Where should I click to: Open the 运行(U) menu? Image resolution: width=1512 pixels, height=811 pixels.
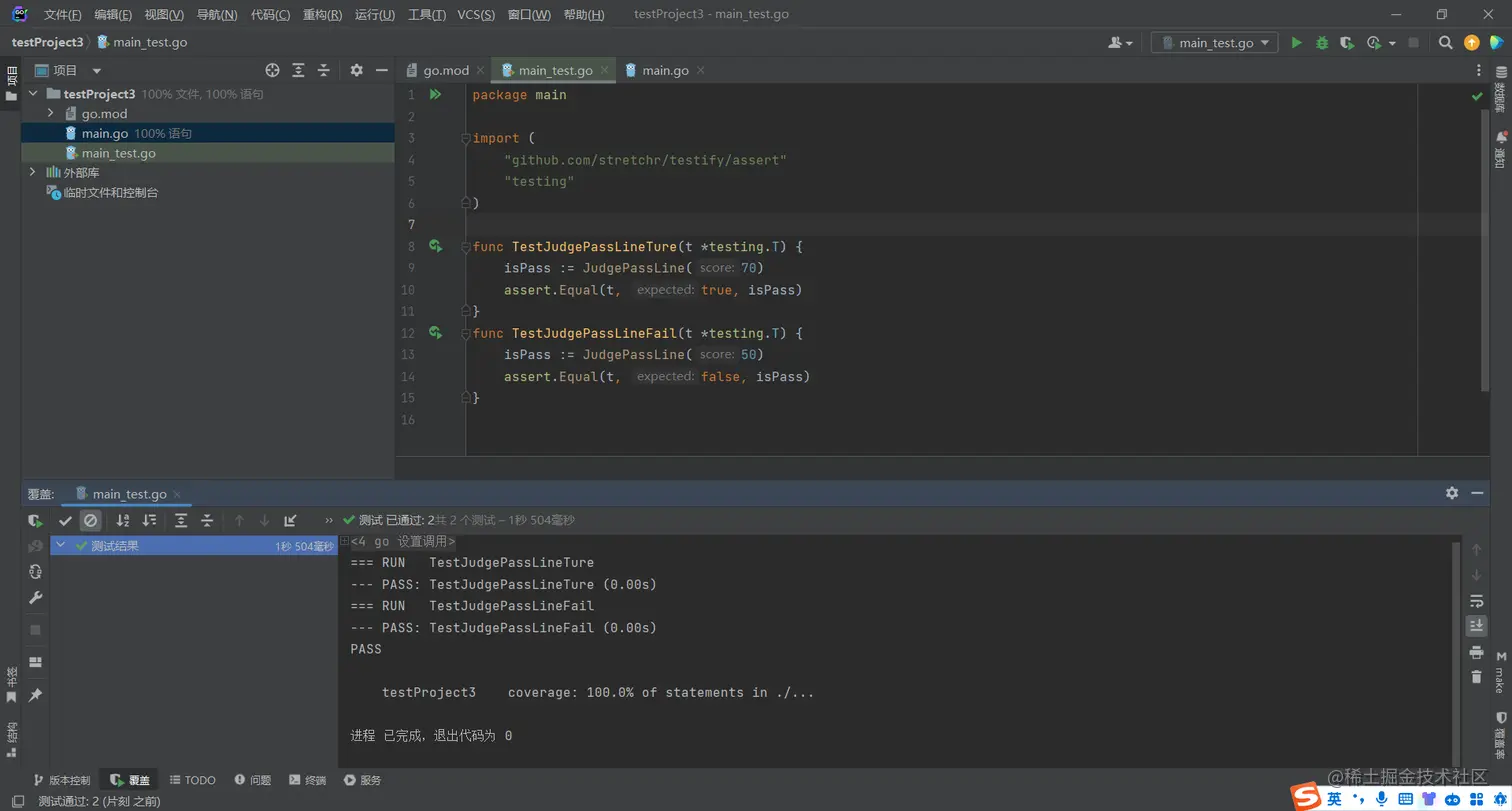[374, 15]
